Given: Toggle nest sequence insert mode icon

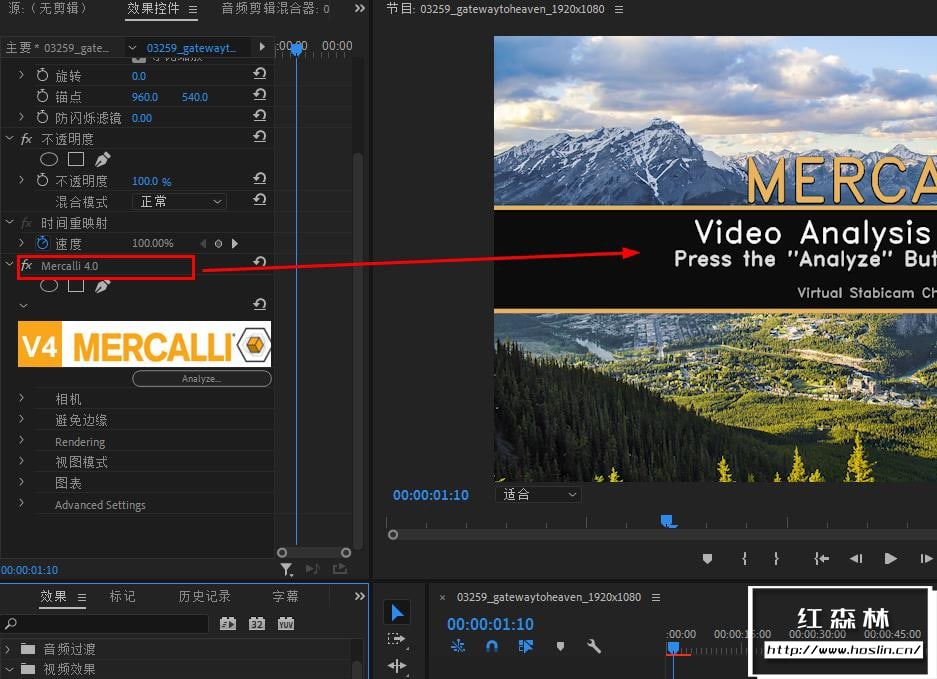Looking at the screenshot, I should tap(458, 646).
